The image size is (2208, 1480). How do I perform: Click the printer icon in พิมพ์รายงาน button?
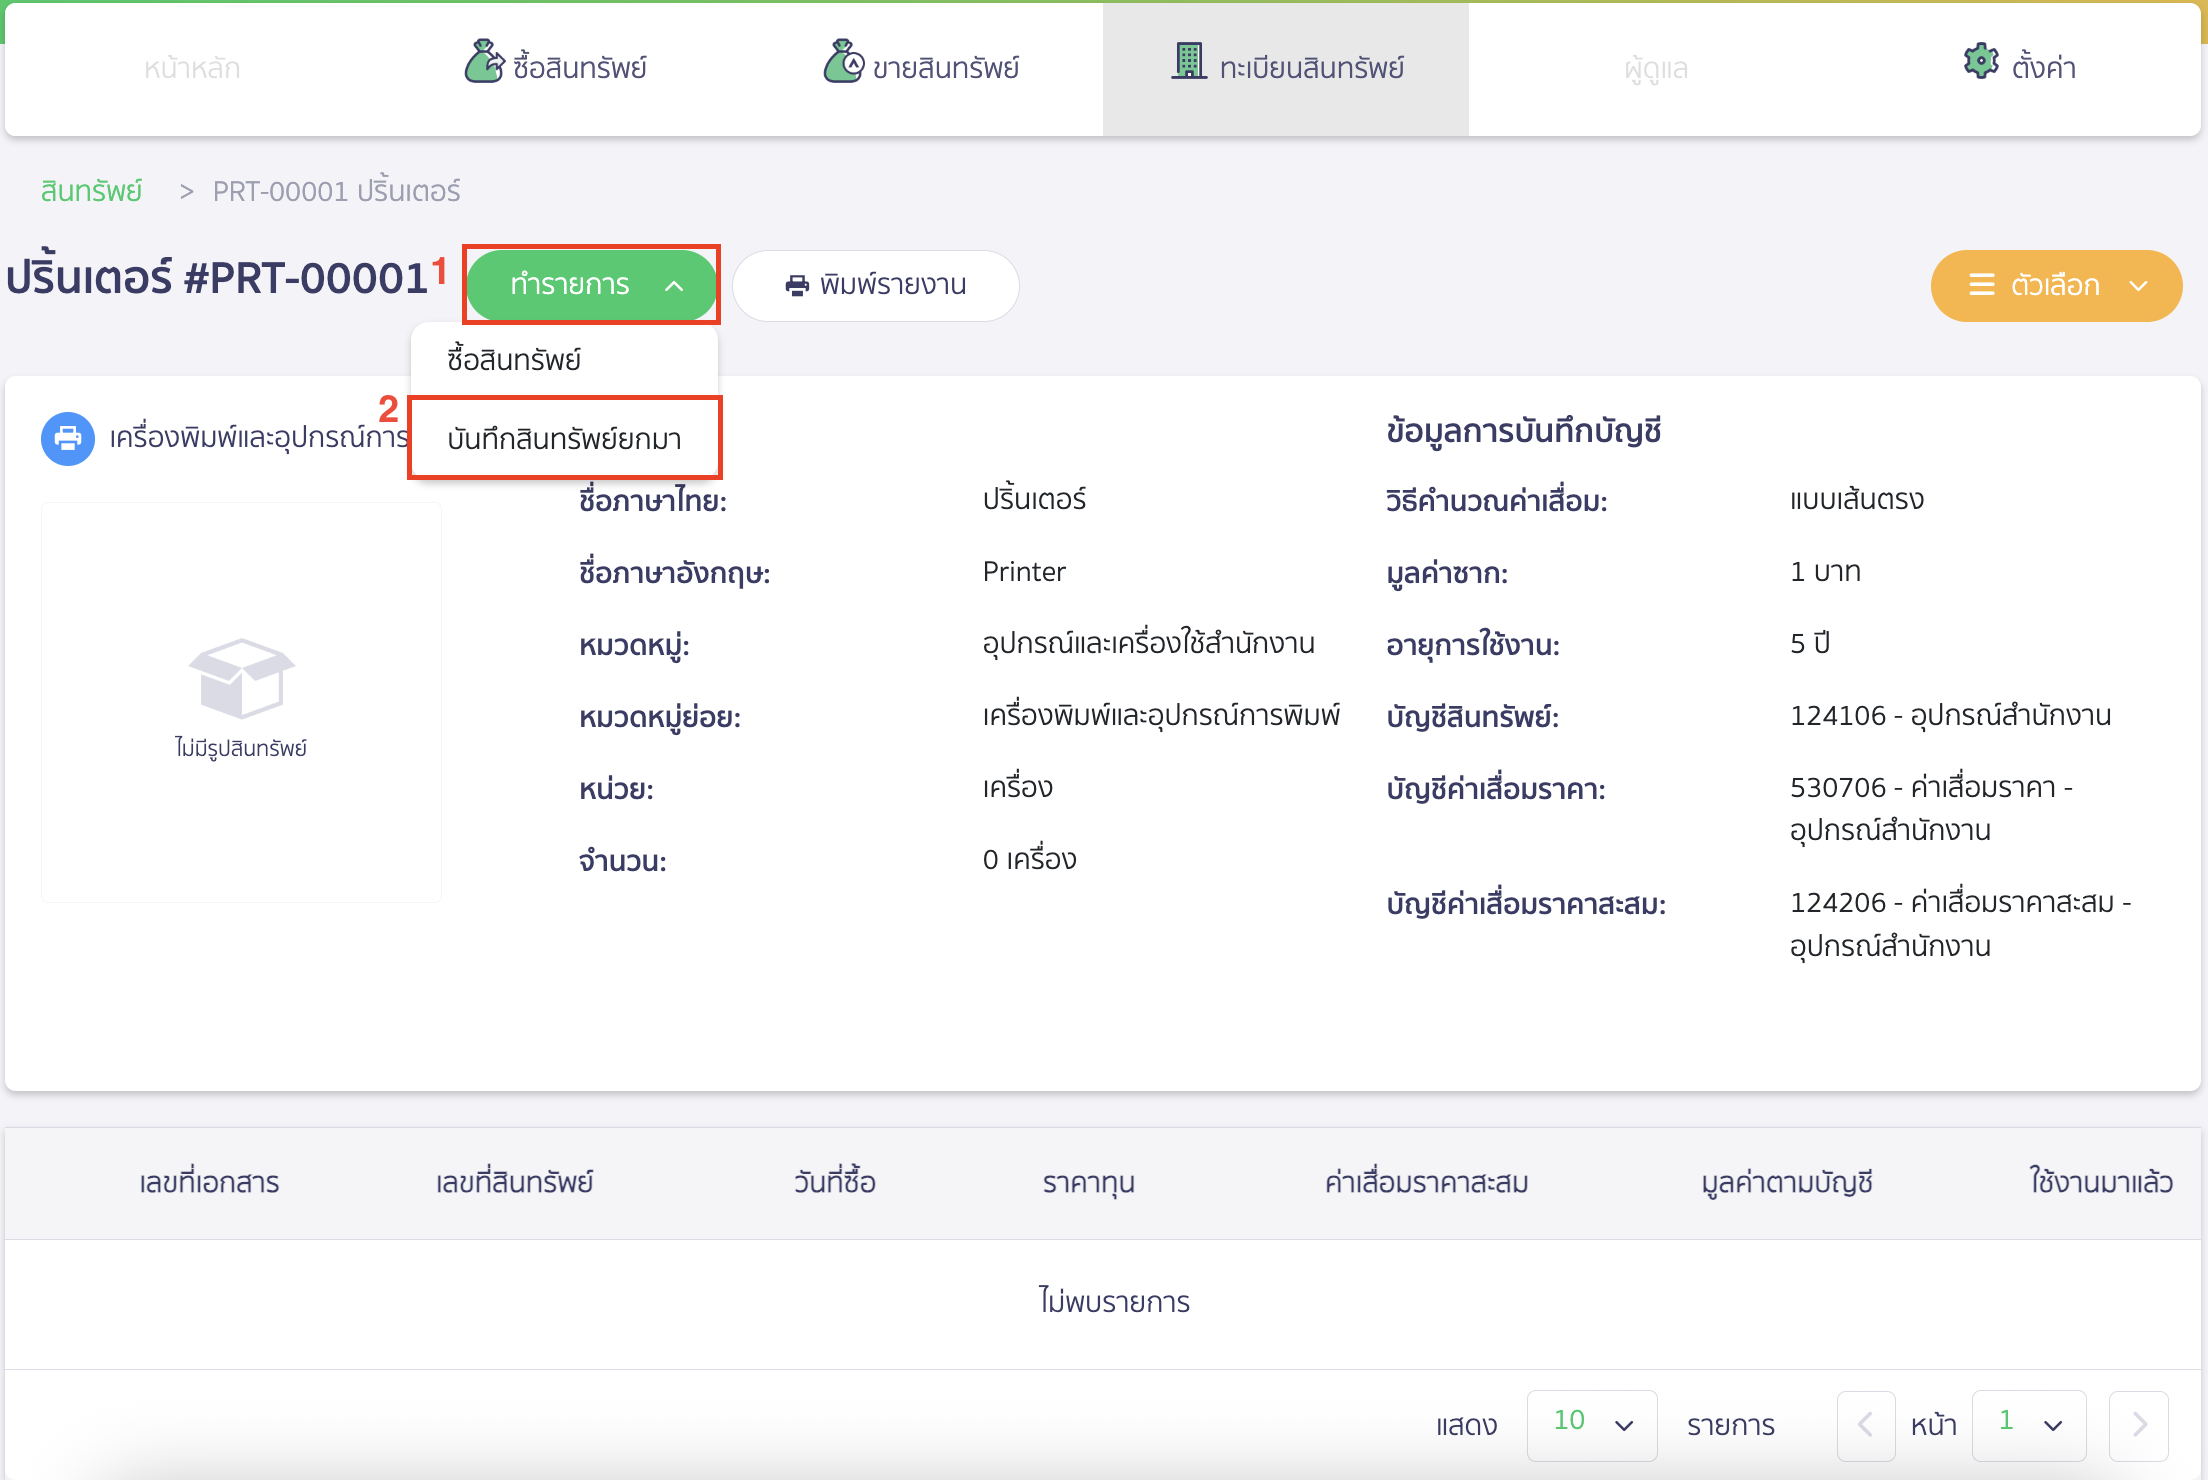point(797,286)
